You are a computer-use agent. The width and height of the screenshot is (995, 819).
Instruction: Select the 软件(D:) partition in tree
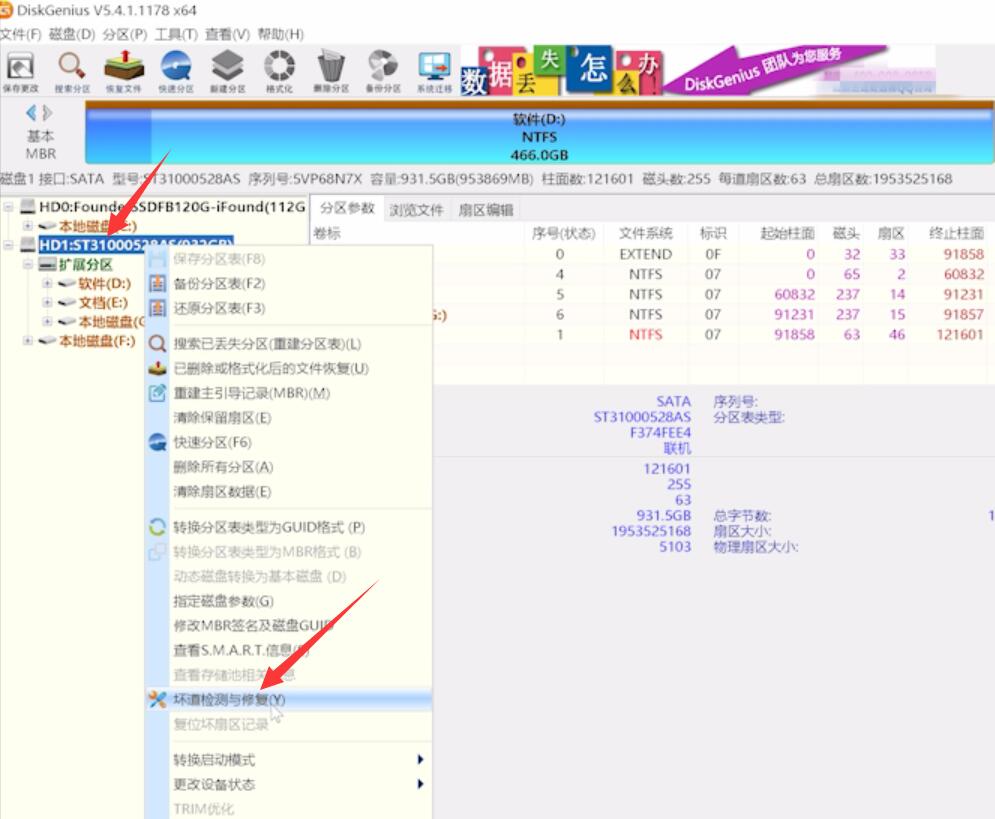(x=104, y=283)
